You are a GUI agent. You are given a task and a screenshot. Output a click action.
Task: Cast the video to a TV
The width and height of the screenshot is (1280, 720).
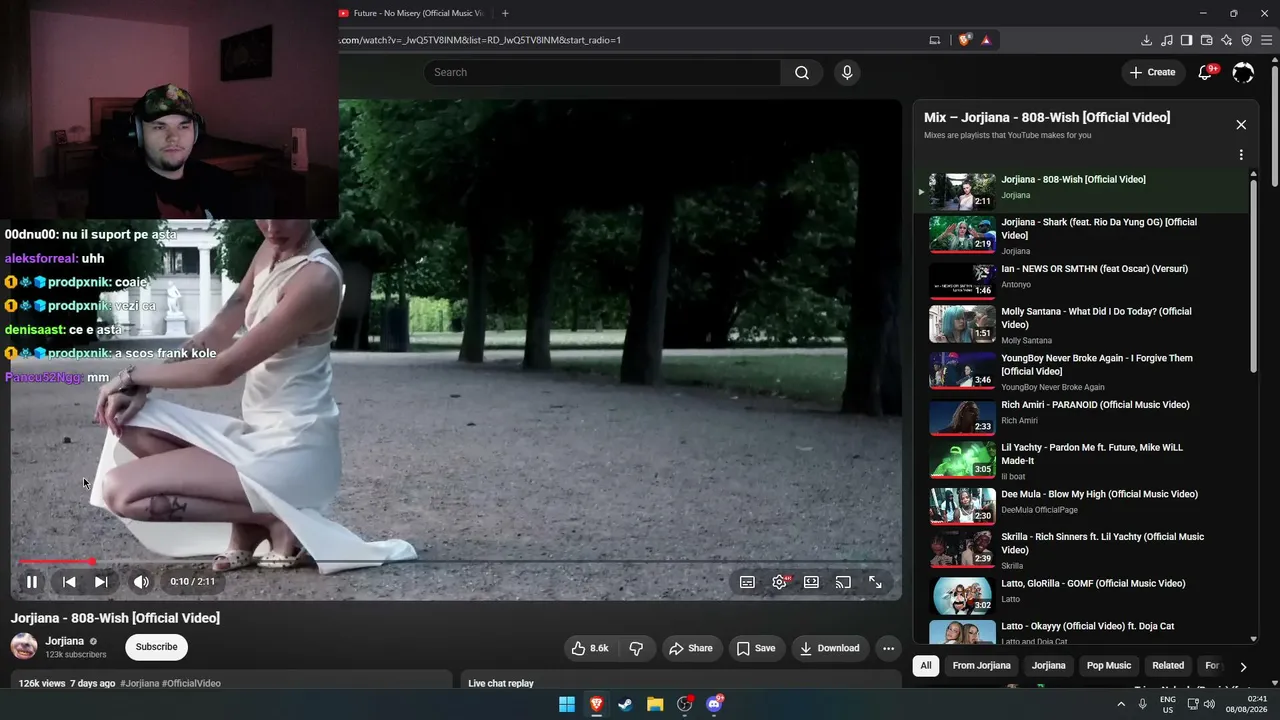tap(843, 582)
